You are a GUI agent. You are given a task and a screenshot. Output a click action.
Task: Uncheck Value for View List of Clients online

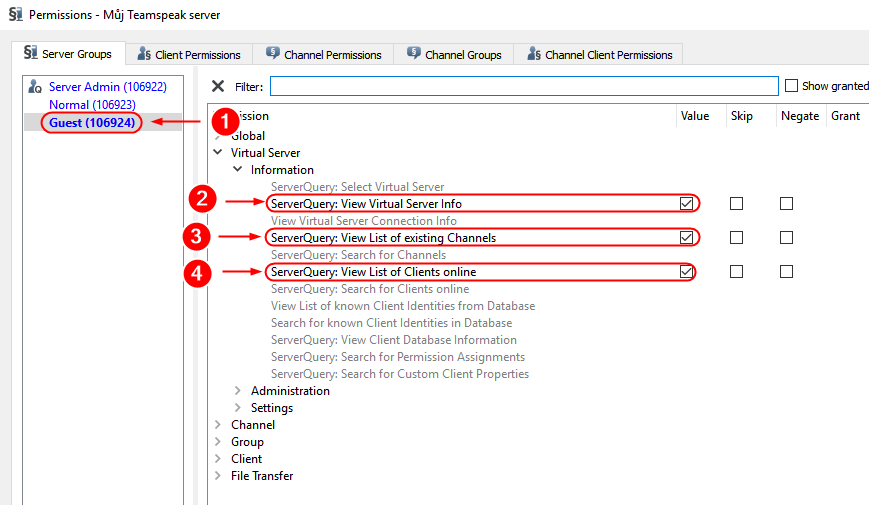tap(686, 272)
